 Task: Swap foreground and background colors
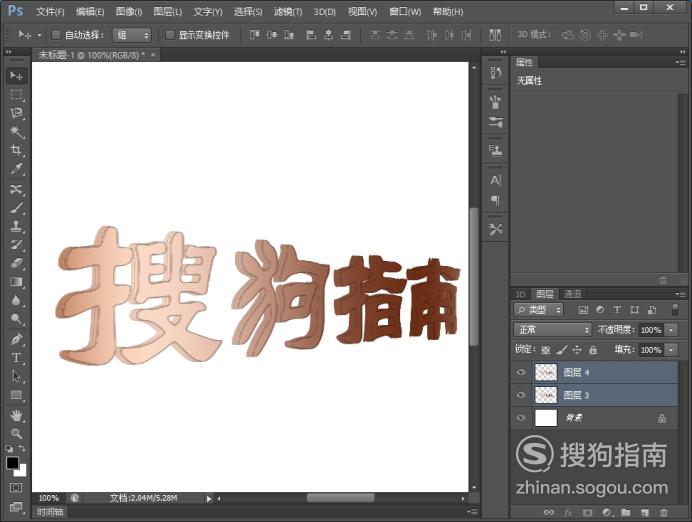pos(22,448)
